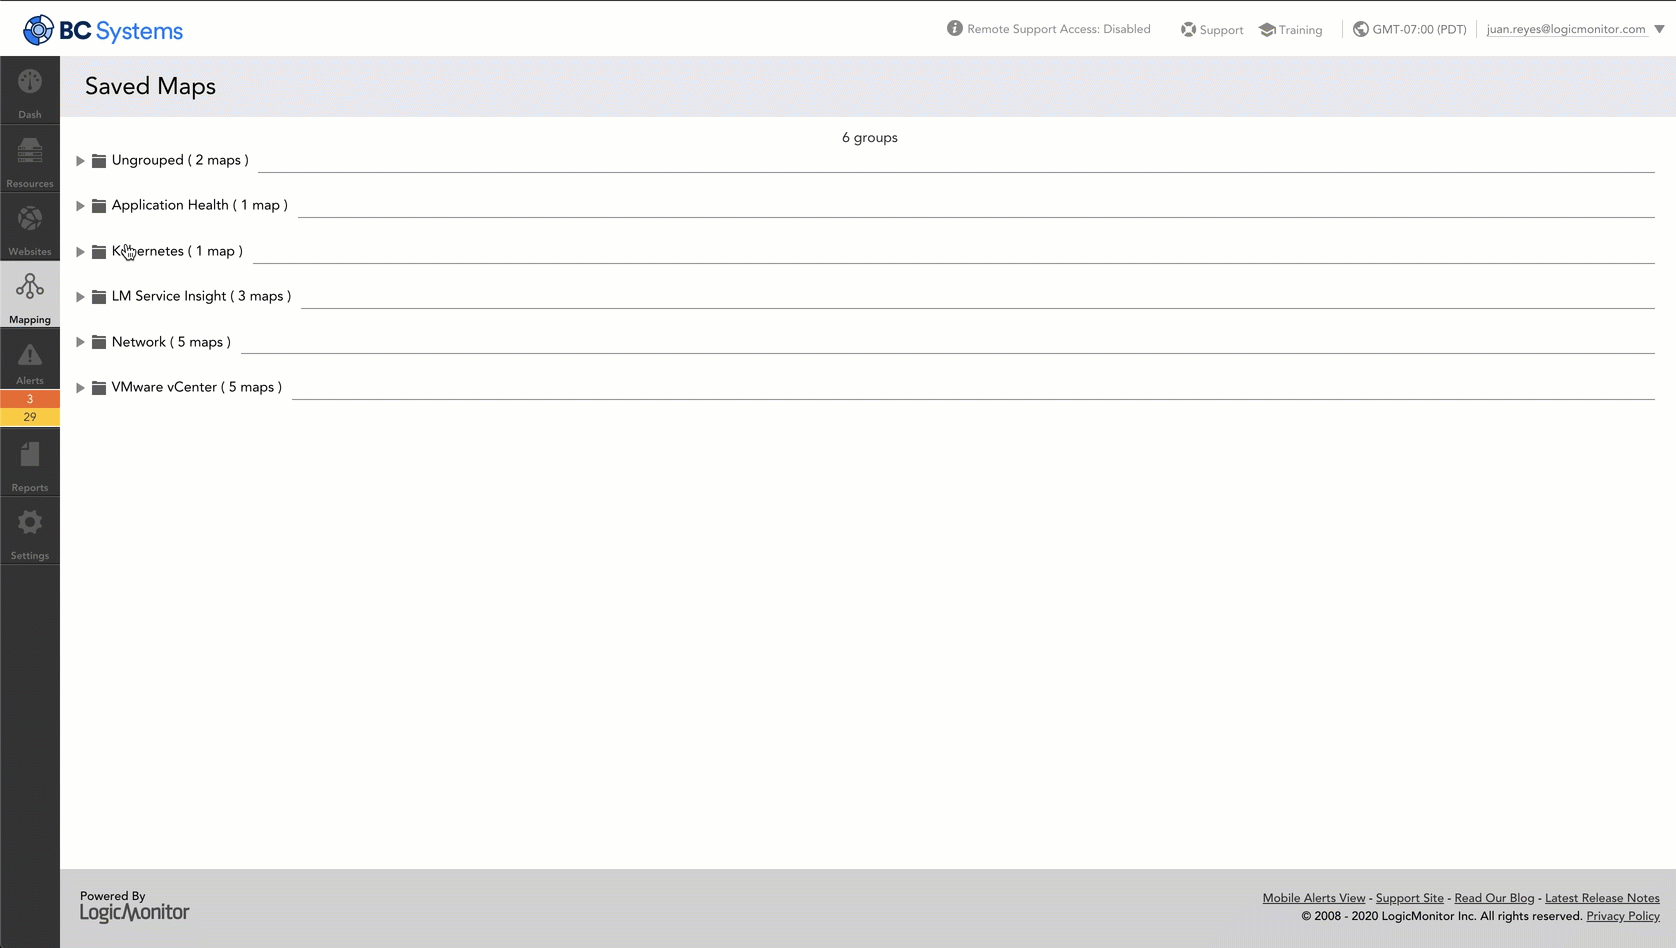Click the yellow alert count 29
Screen dimensions: 1676x948
click(x=30, y=417)
